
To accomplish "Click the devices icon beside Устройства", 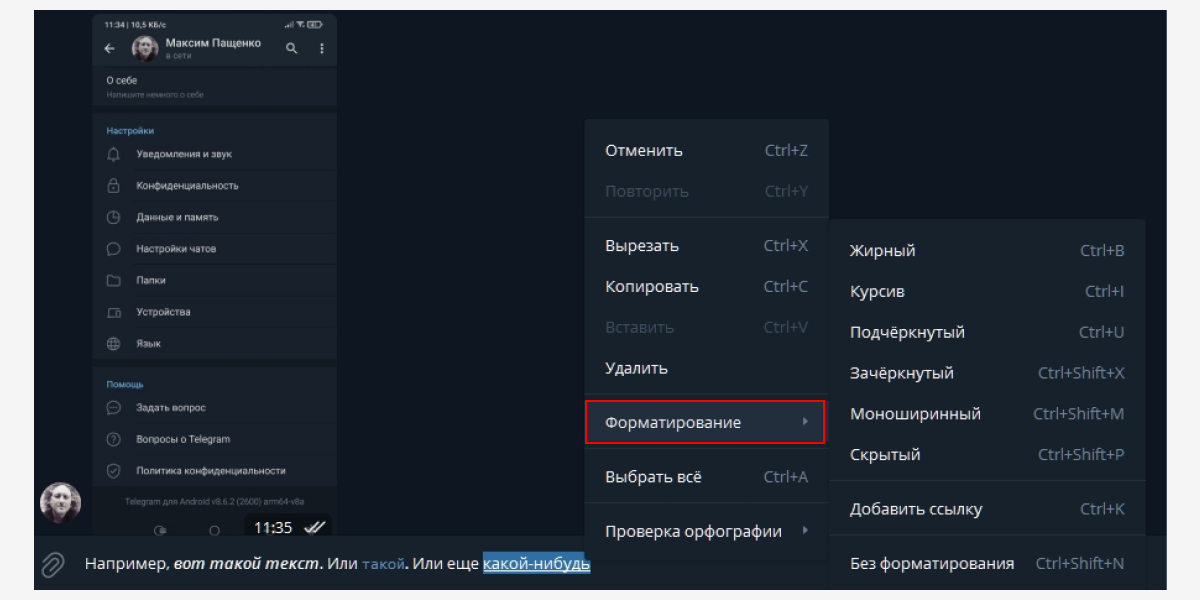I will point(114,312).
